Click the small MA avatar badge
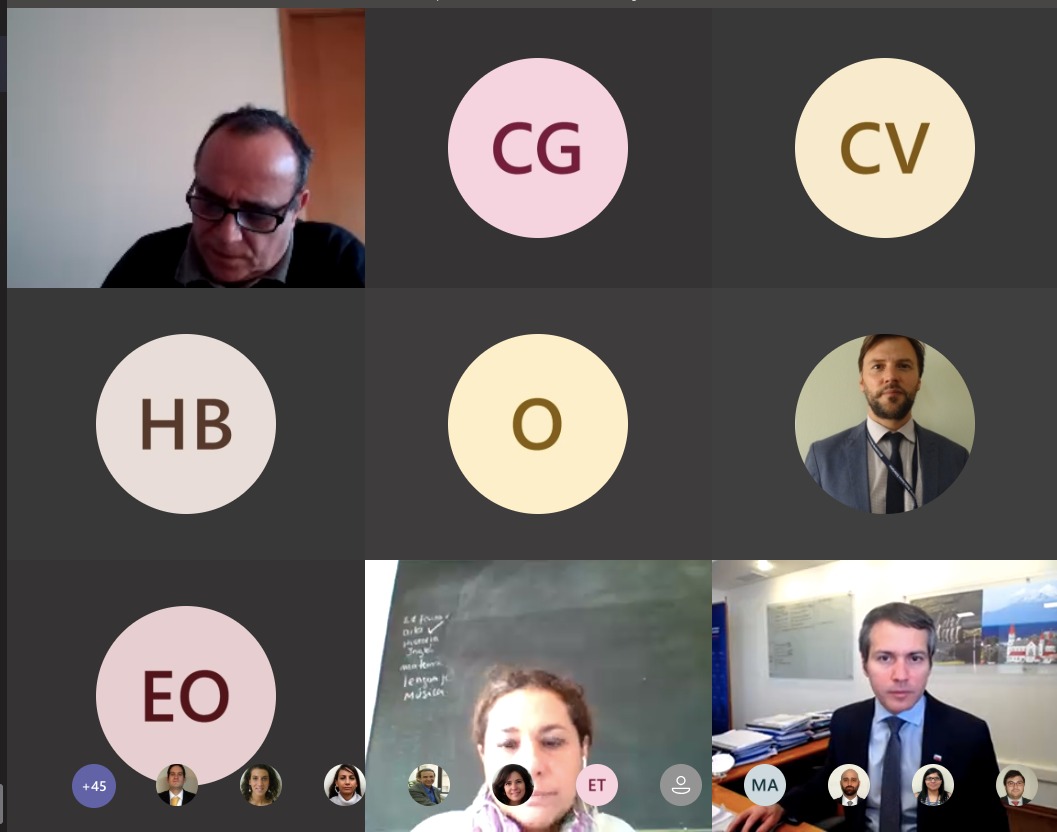Image resolution: width=1057 pixels, height=832 pixels. click(x=764, y=785)
